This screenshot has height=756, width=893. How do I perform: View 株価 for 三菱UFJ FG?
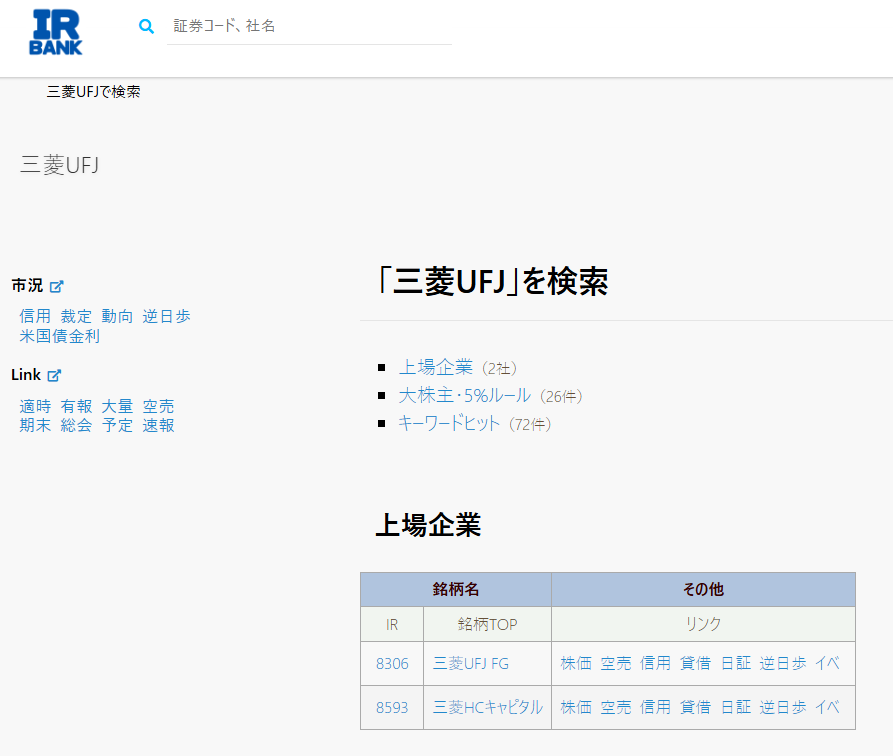(576, 663)
